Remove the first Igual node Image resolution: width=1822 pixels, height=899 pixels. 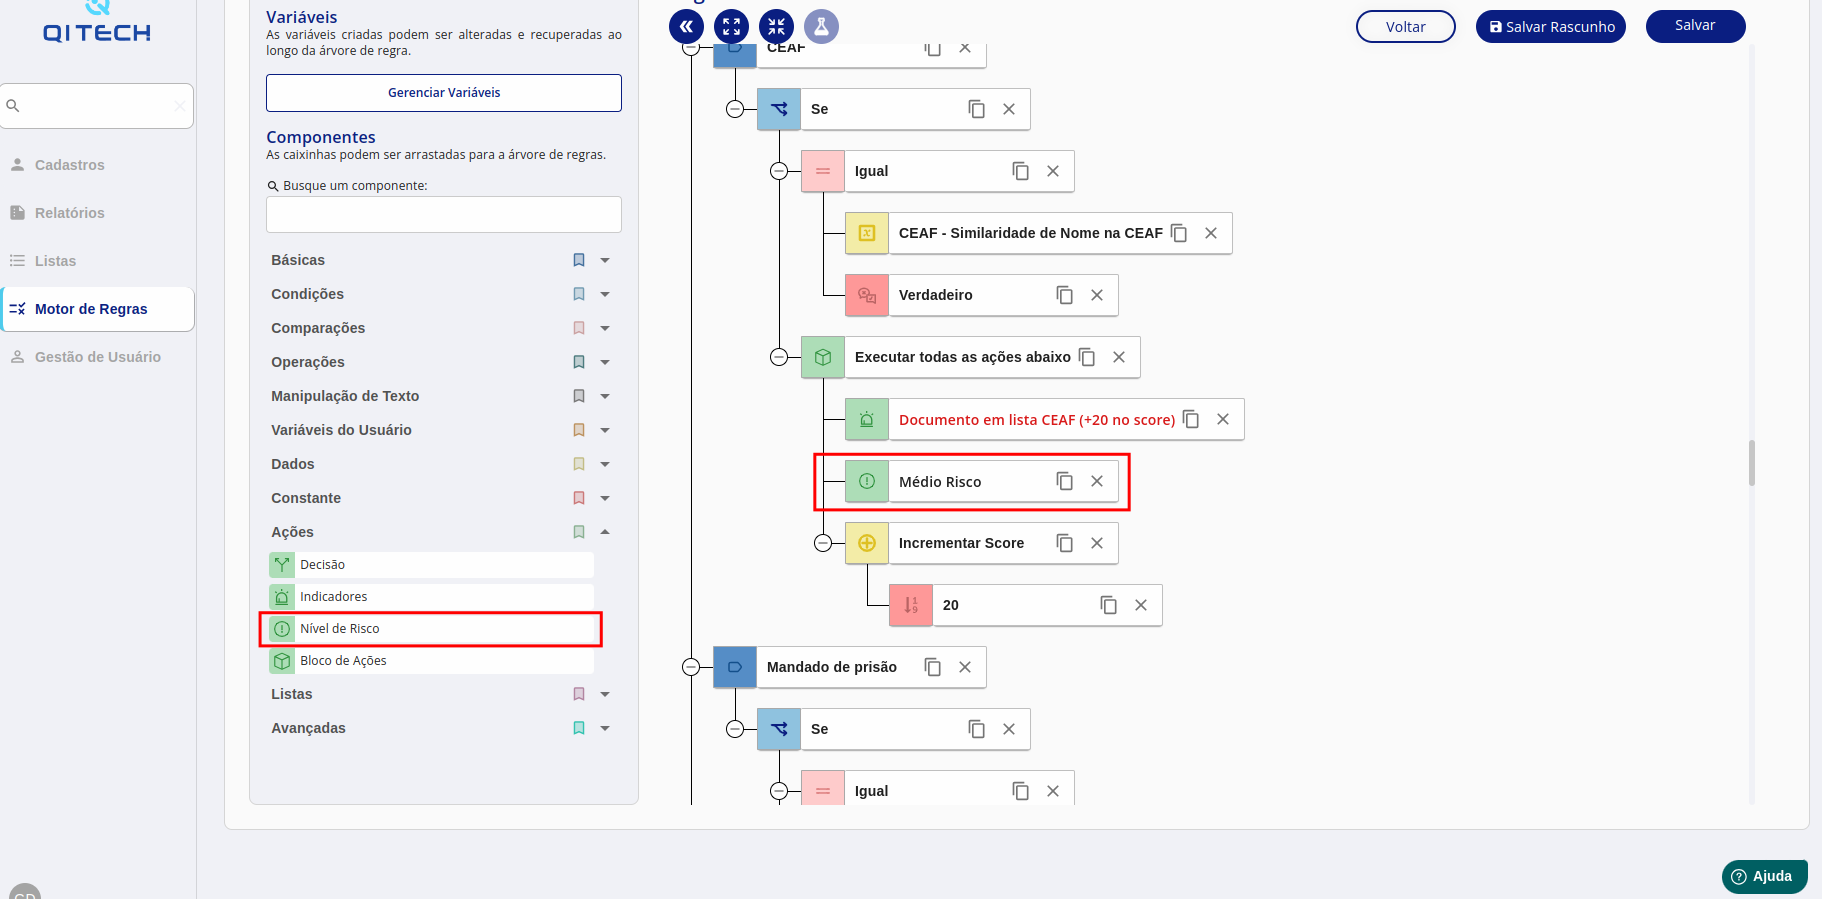(1053, 171)
